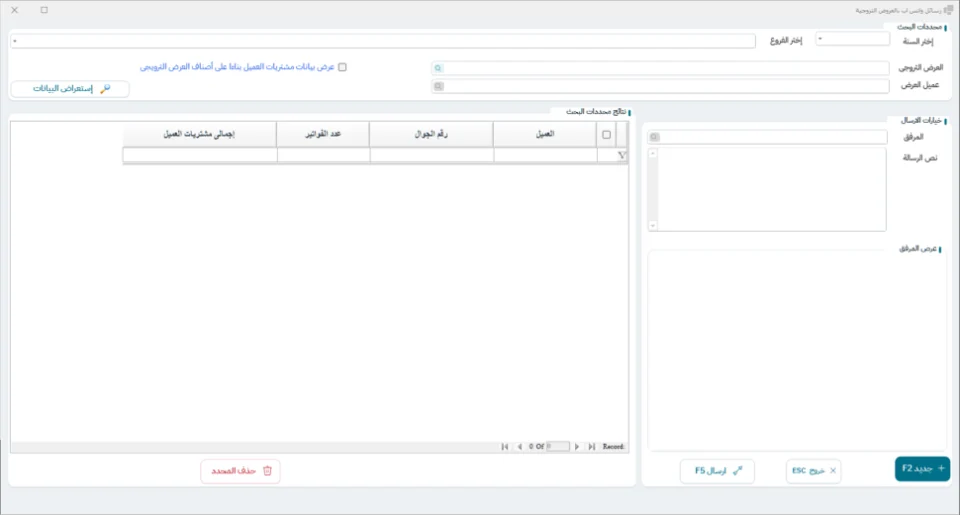The image size is (960, 515).
Task: Click the attachment field browse icon
Action: coord(654,137)
